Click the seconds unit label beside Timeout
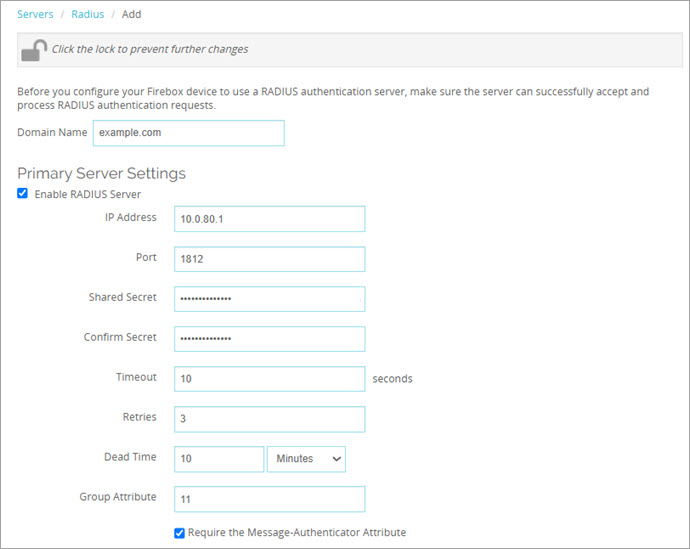 pos(392,379)
